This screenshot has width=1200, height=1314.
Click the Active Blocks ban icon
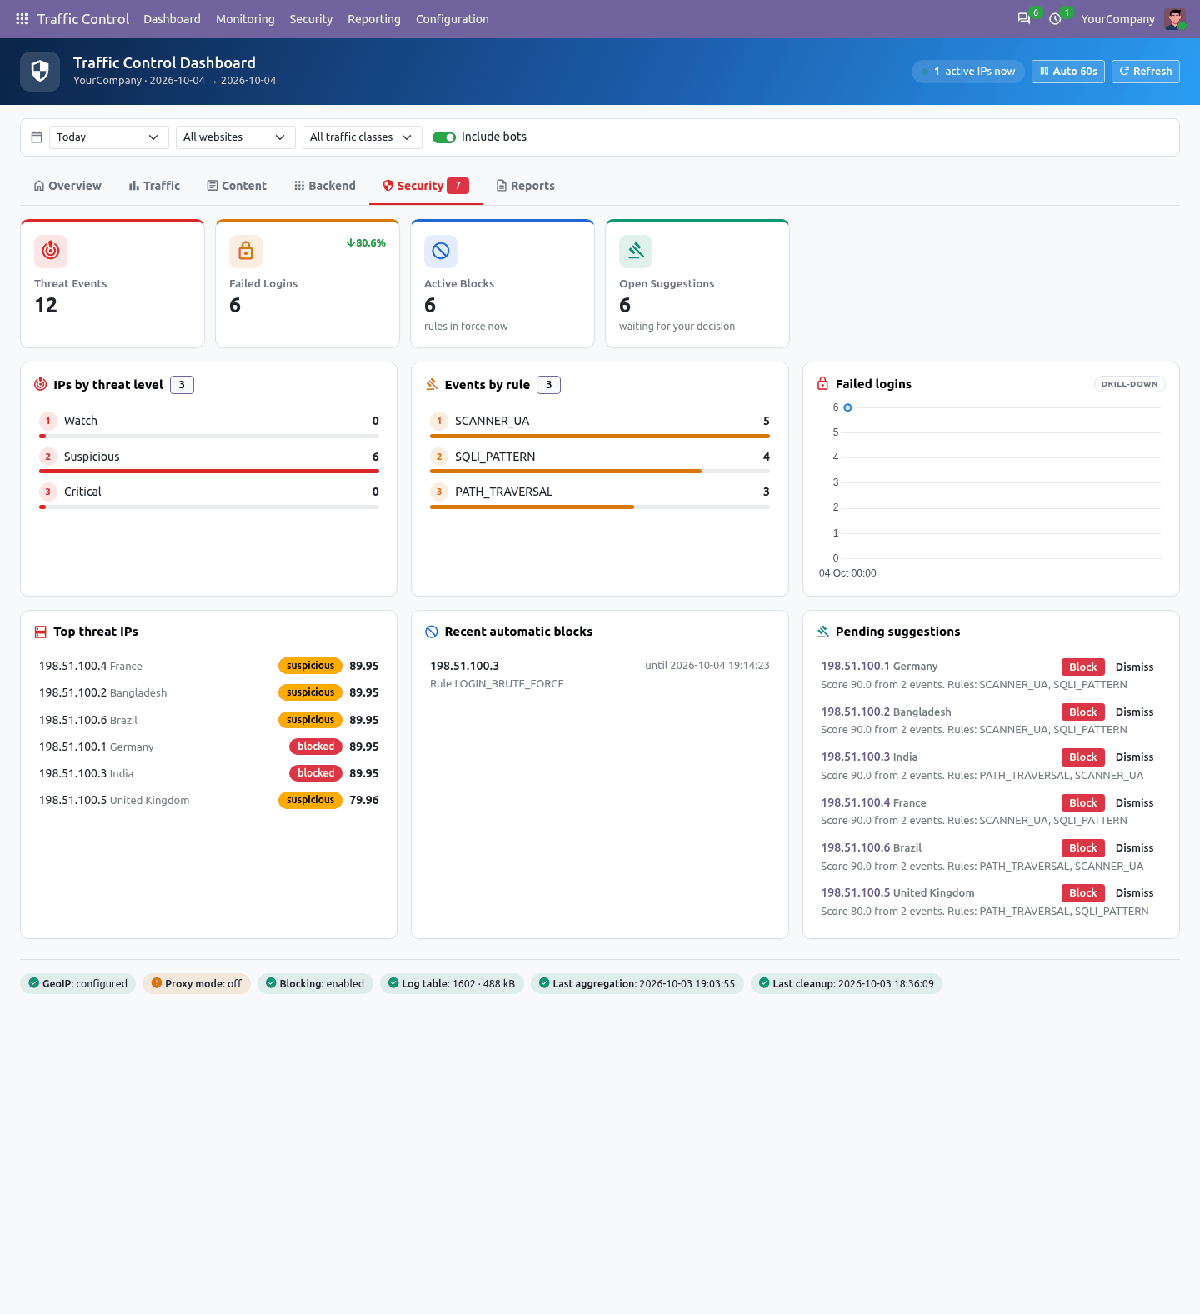(x=440, y=251)
